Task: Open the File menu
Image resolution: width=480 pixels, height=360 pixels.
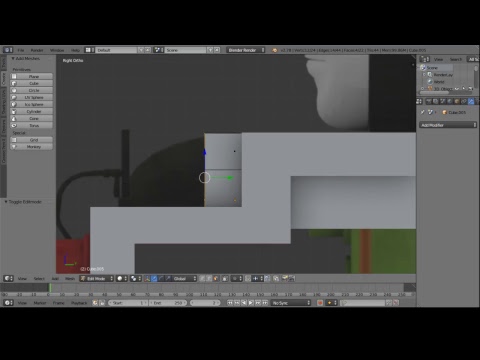Action: pyautogui.click(x=21, y=50)
